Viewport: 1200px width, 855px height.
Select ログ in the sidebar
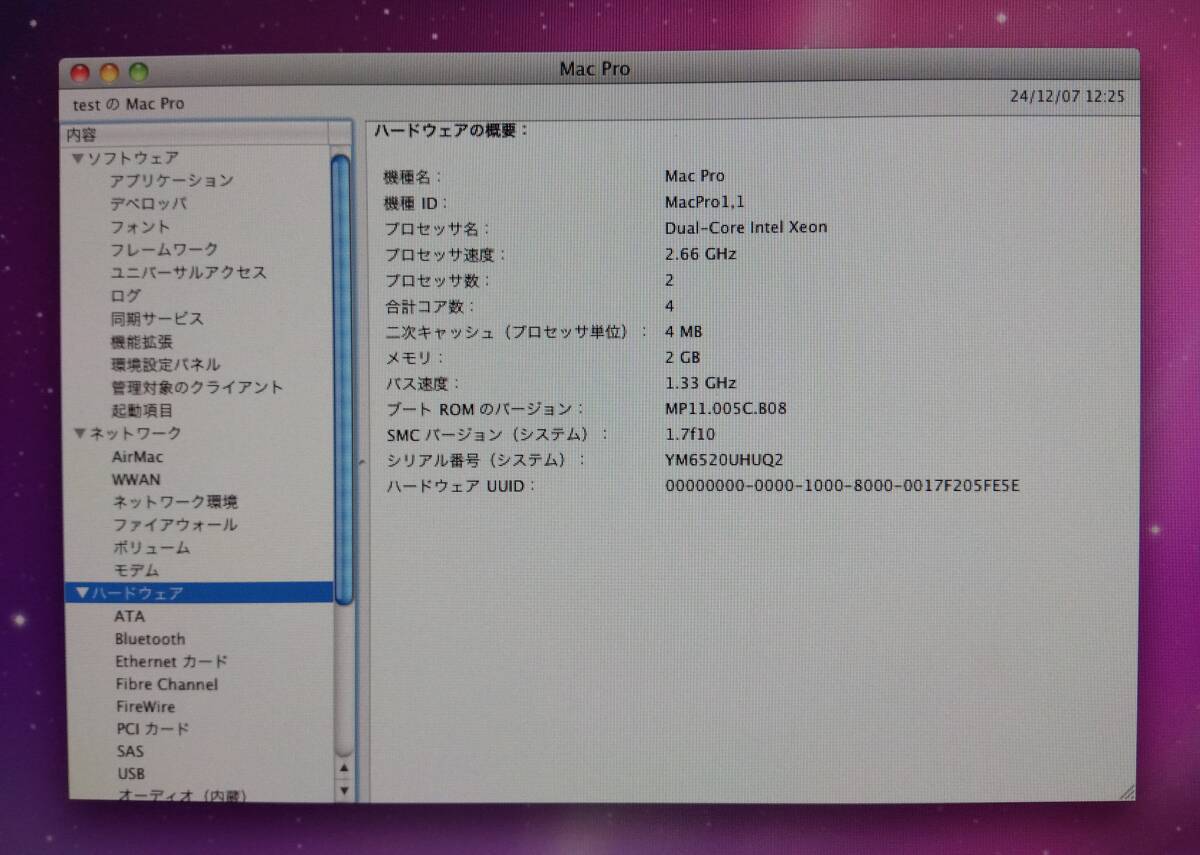click(x=126, y=296)
